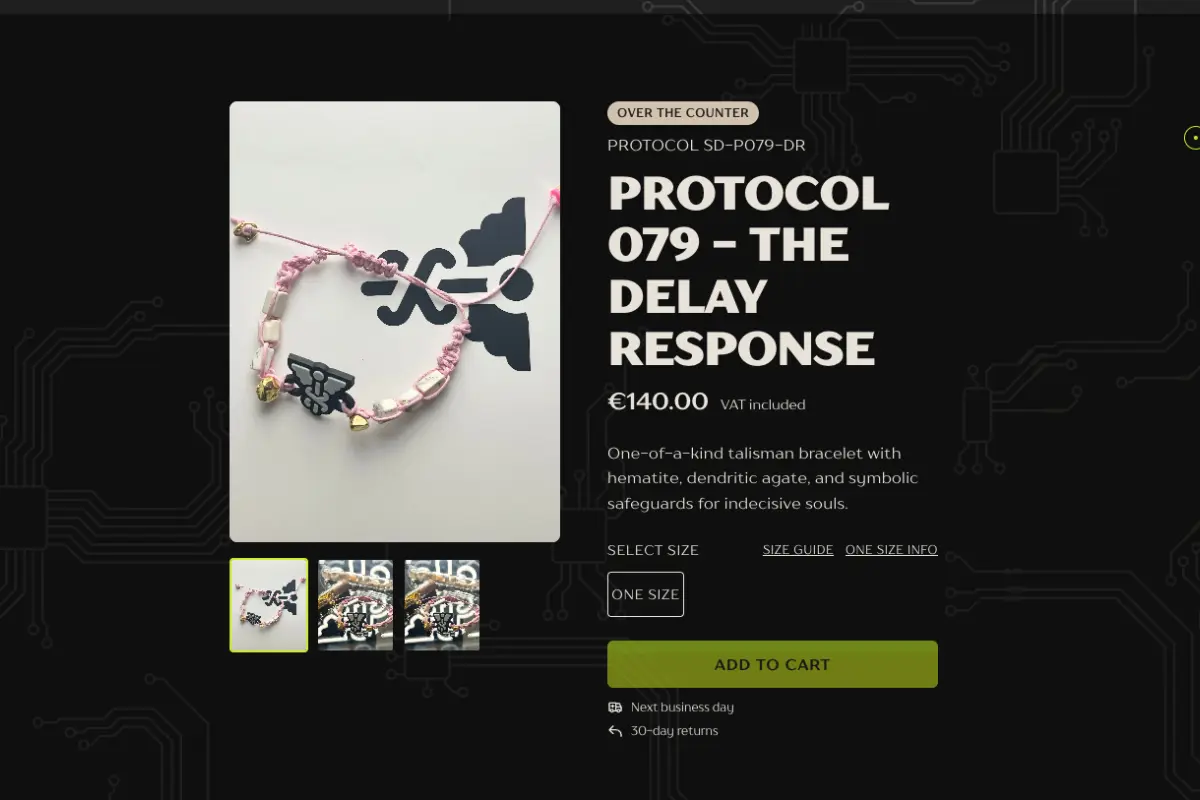Click the Protocol 079 product title
Screen dimensions: 1200x800
click(x=748, y=271)
